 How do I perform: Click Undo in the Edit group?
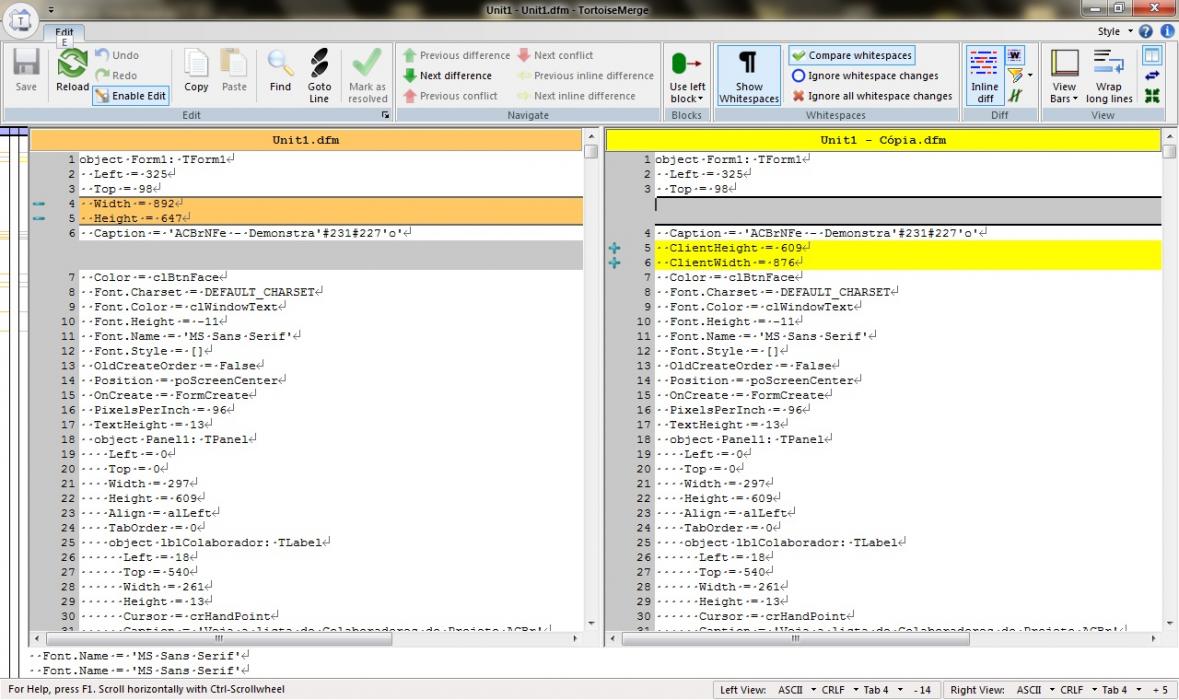[x=117, y=55]
